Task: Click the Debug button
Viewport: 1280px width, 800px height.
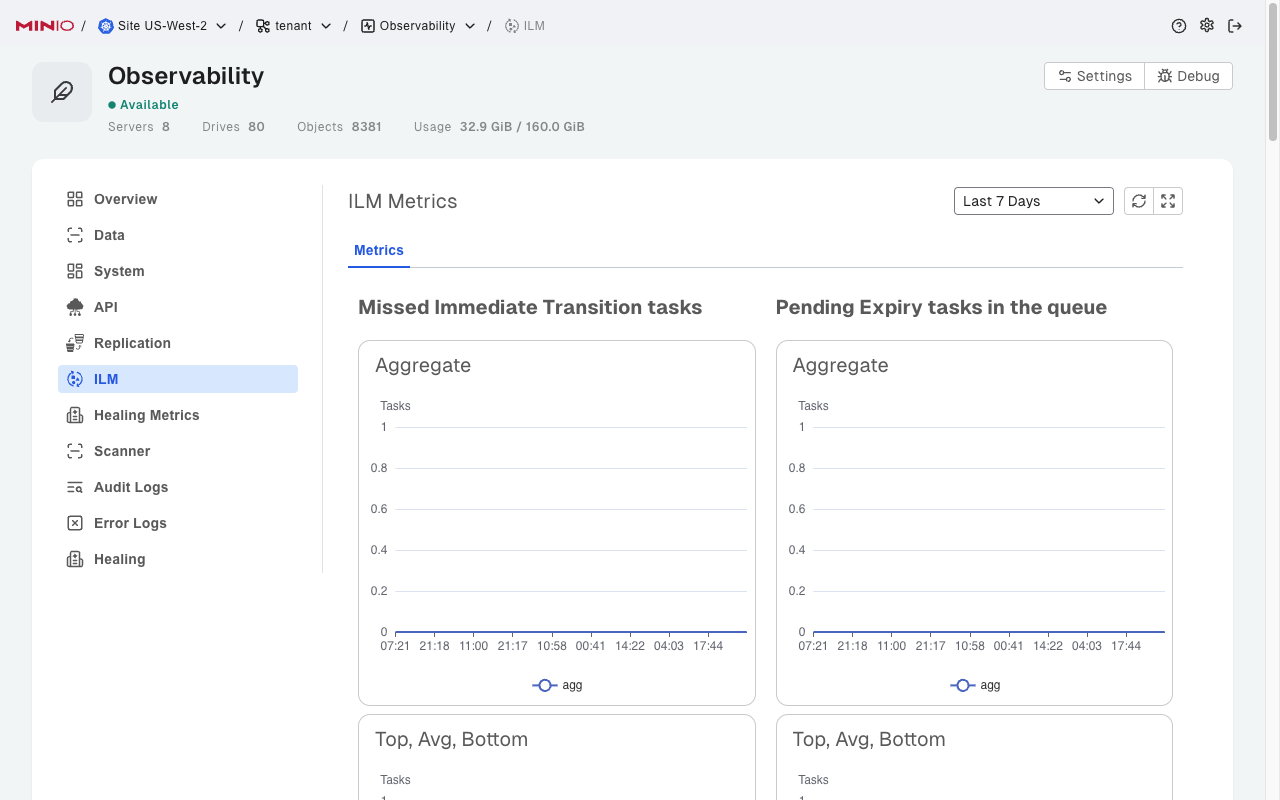Action: tap(1188, 76)
